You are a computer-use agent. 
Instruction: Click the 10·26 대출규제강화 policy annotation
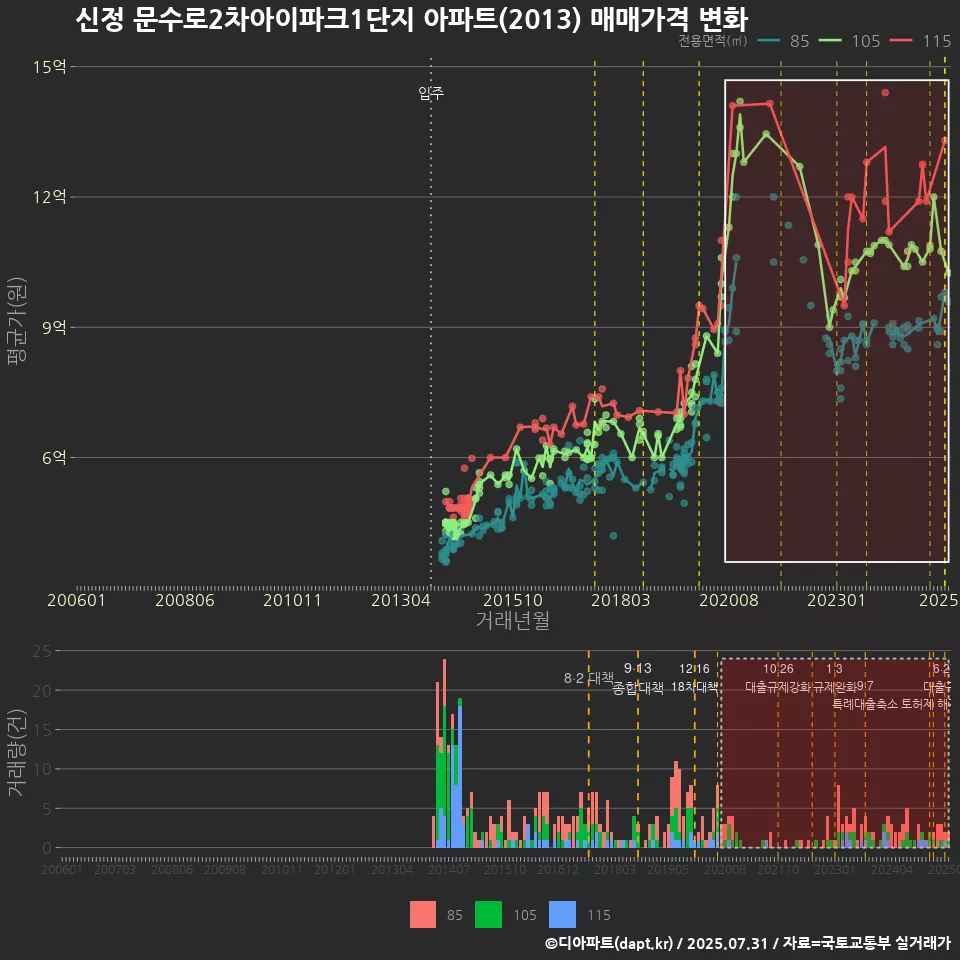(778, 678)
